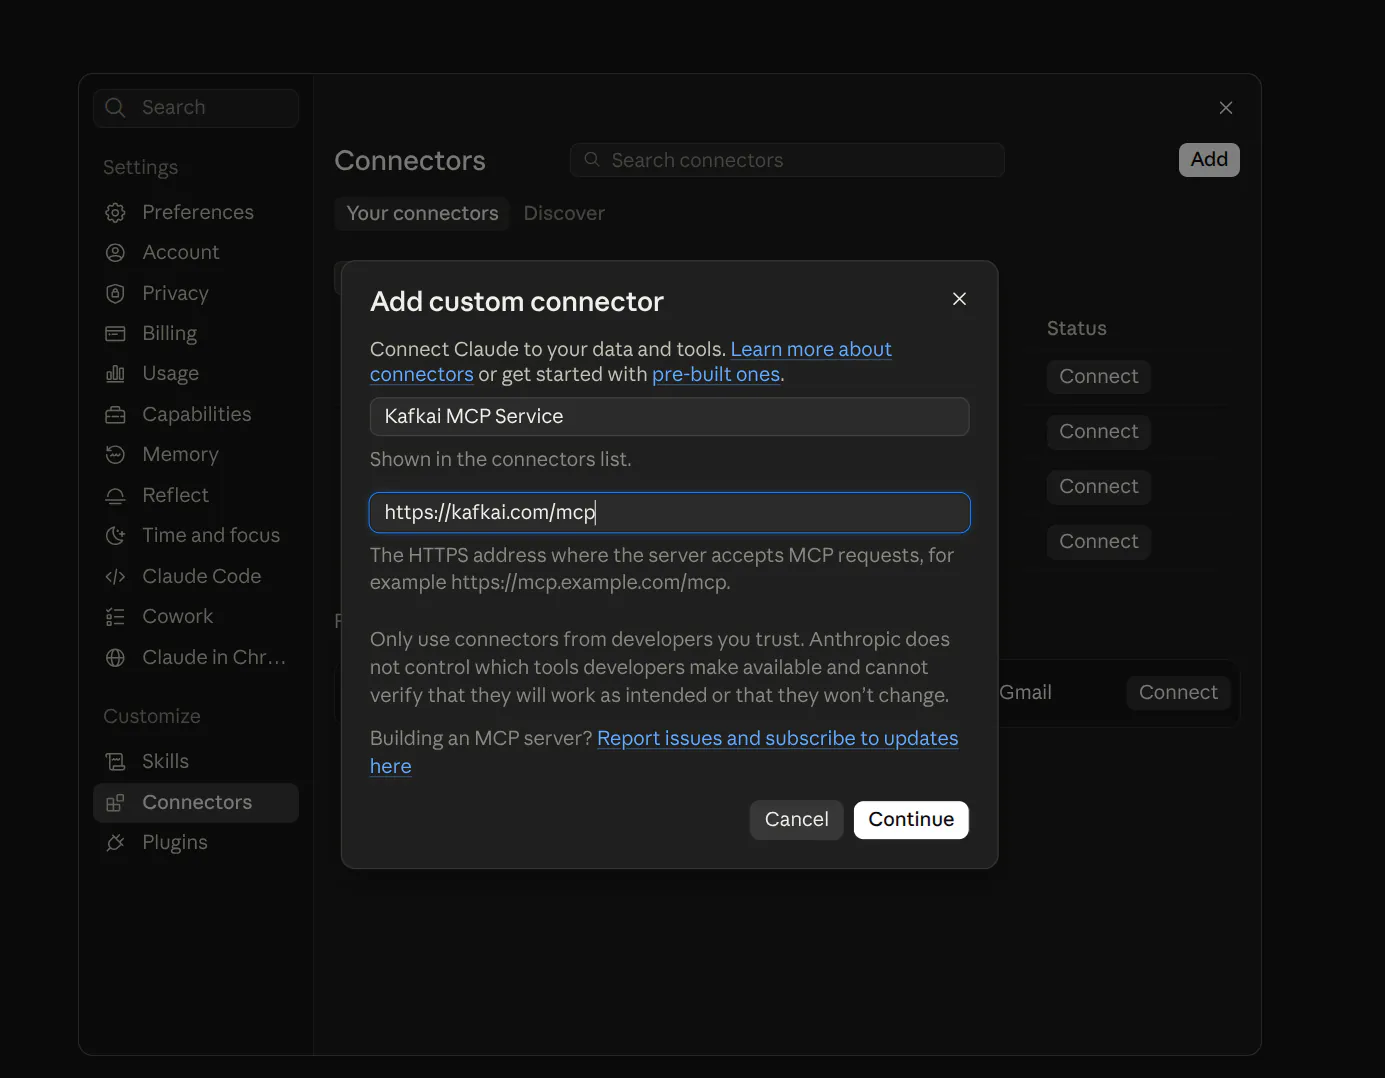This screenshot has width=1385, height=1078.
Task: Close the Add custom connector dialog
Action: pos(959,299)
